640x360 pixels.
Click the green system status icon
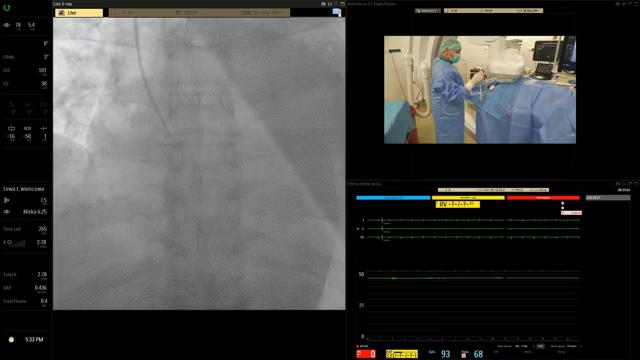(7, 7)
